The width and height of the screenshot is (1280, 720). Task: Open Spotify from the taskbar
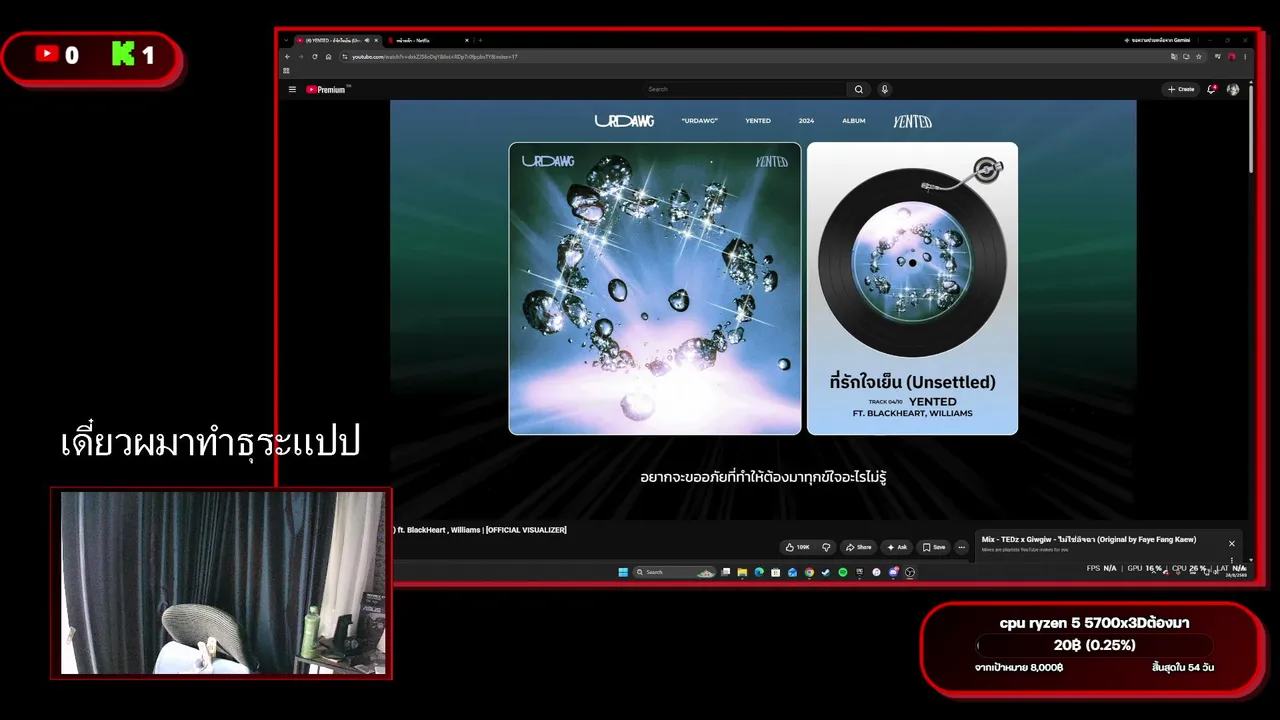842,572
